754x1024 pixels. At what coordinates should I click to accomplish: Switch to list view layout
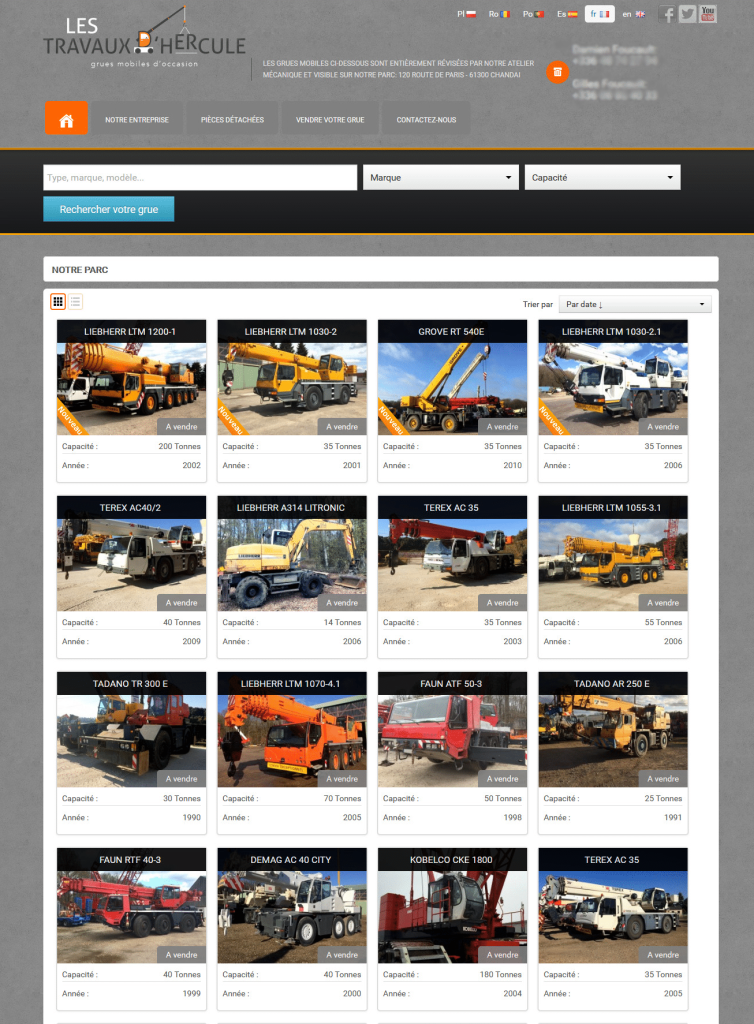pyautogui.click(x=75, y=302)
